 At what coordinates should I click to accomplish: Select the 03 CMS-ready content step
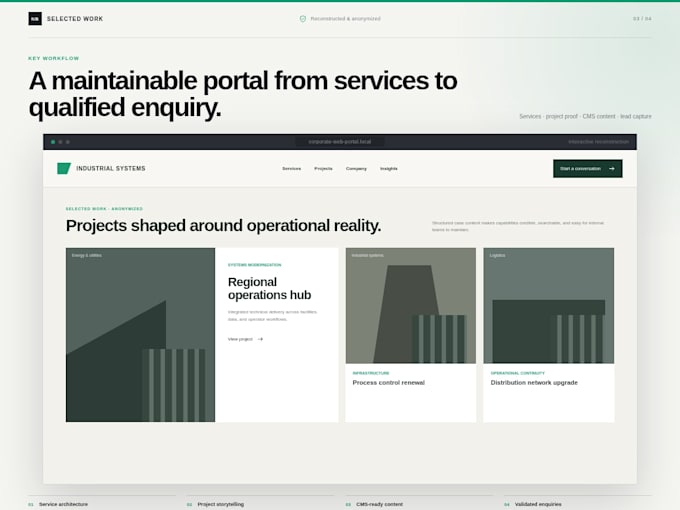click(x=419, y=503)
